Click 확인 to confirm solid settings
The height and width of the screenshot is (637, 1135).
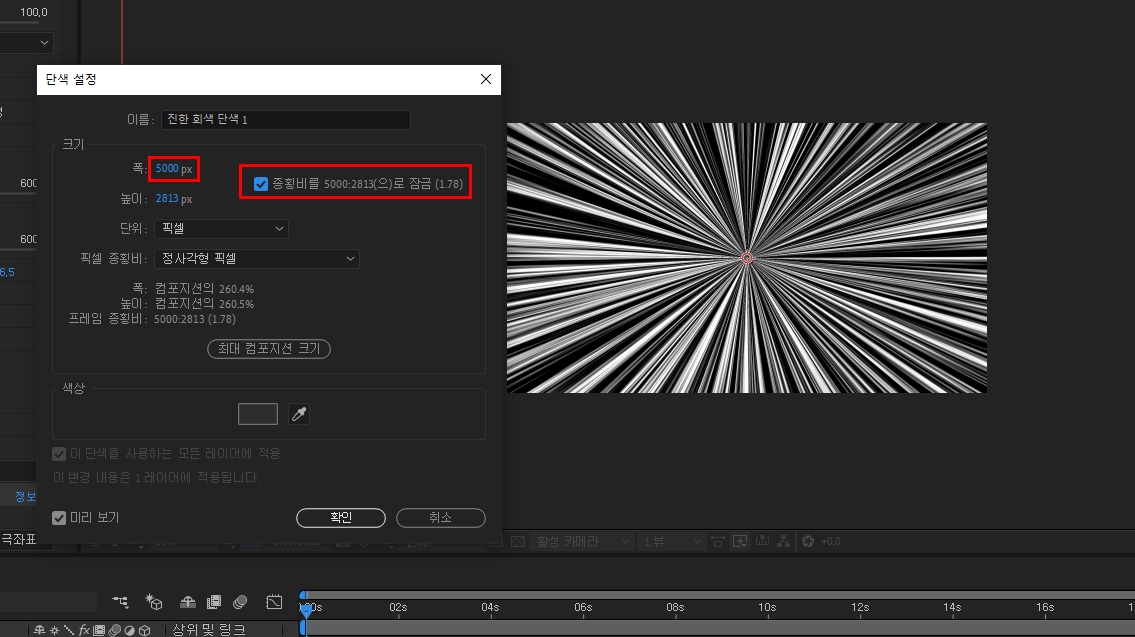coord(341,518)
